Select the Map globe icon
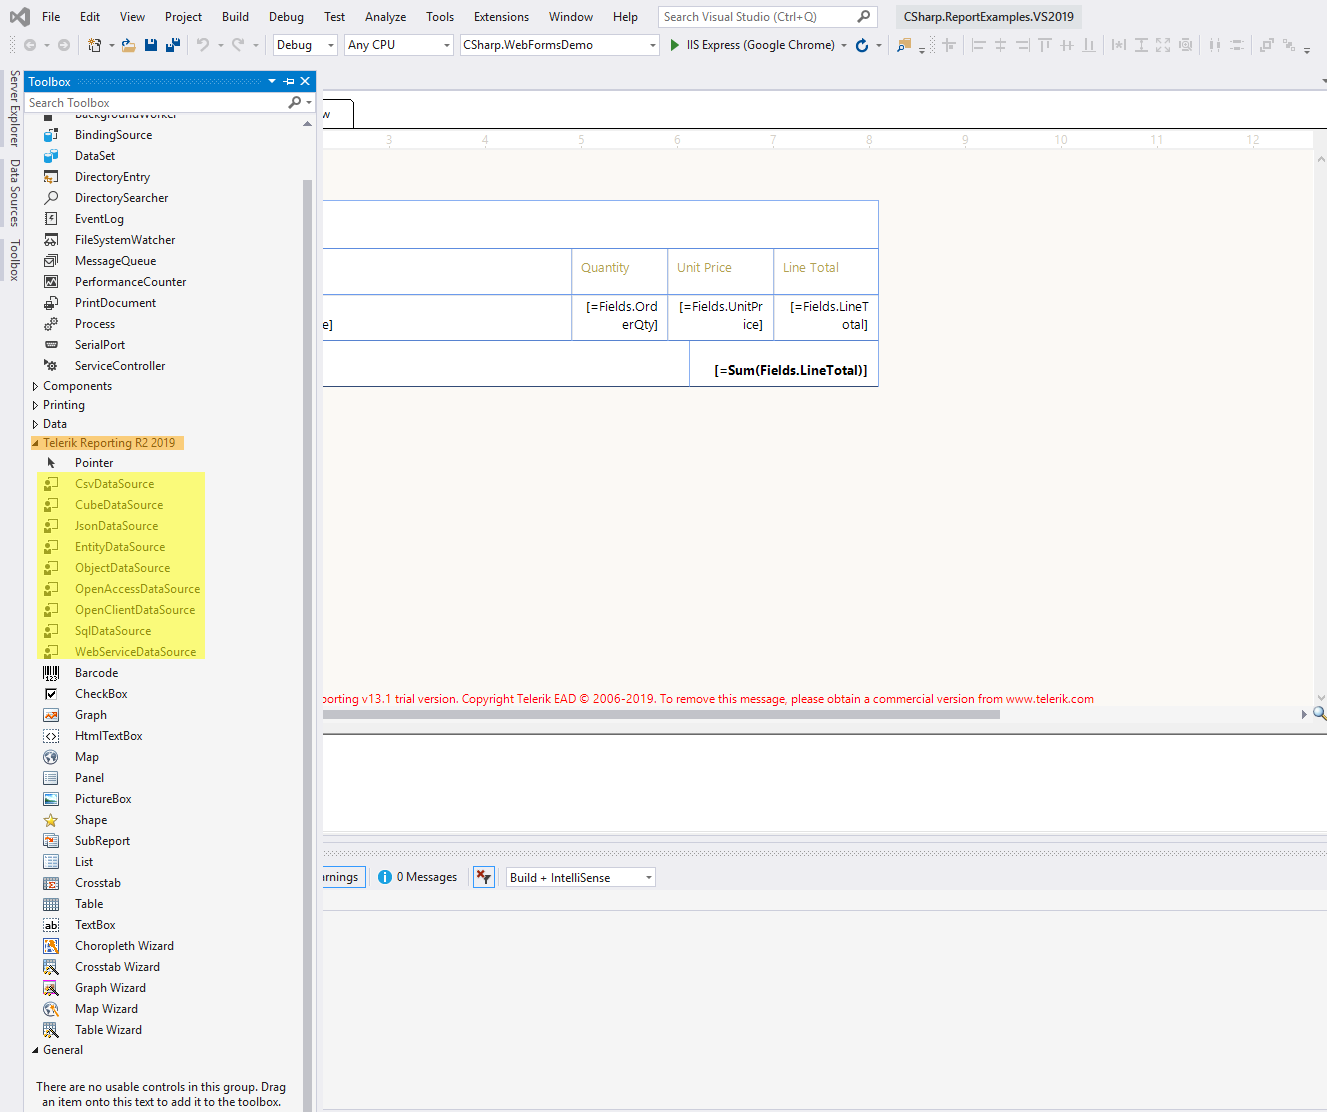This screenshot has height=1112, width=1327. pos(51,757)
